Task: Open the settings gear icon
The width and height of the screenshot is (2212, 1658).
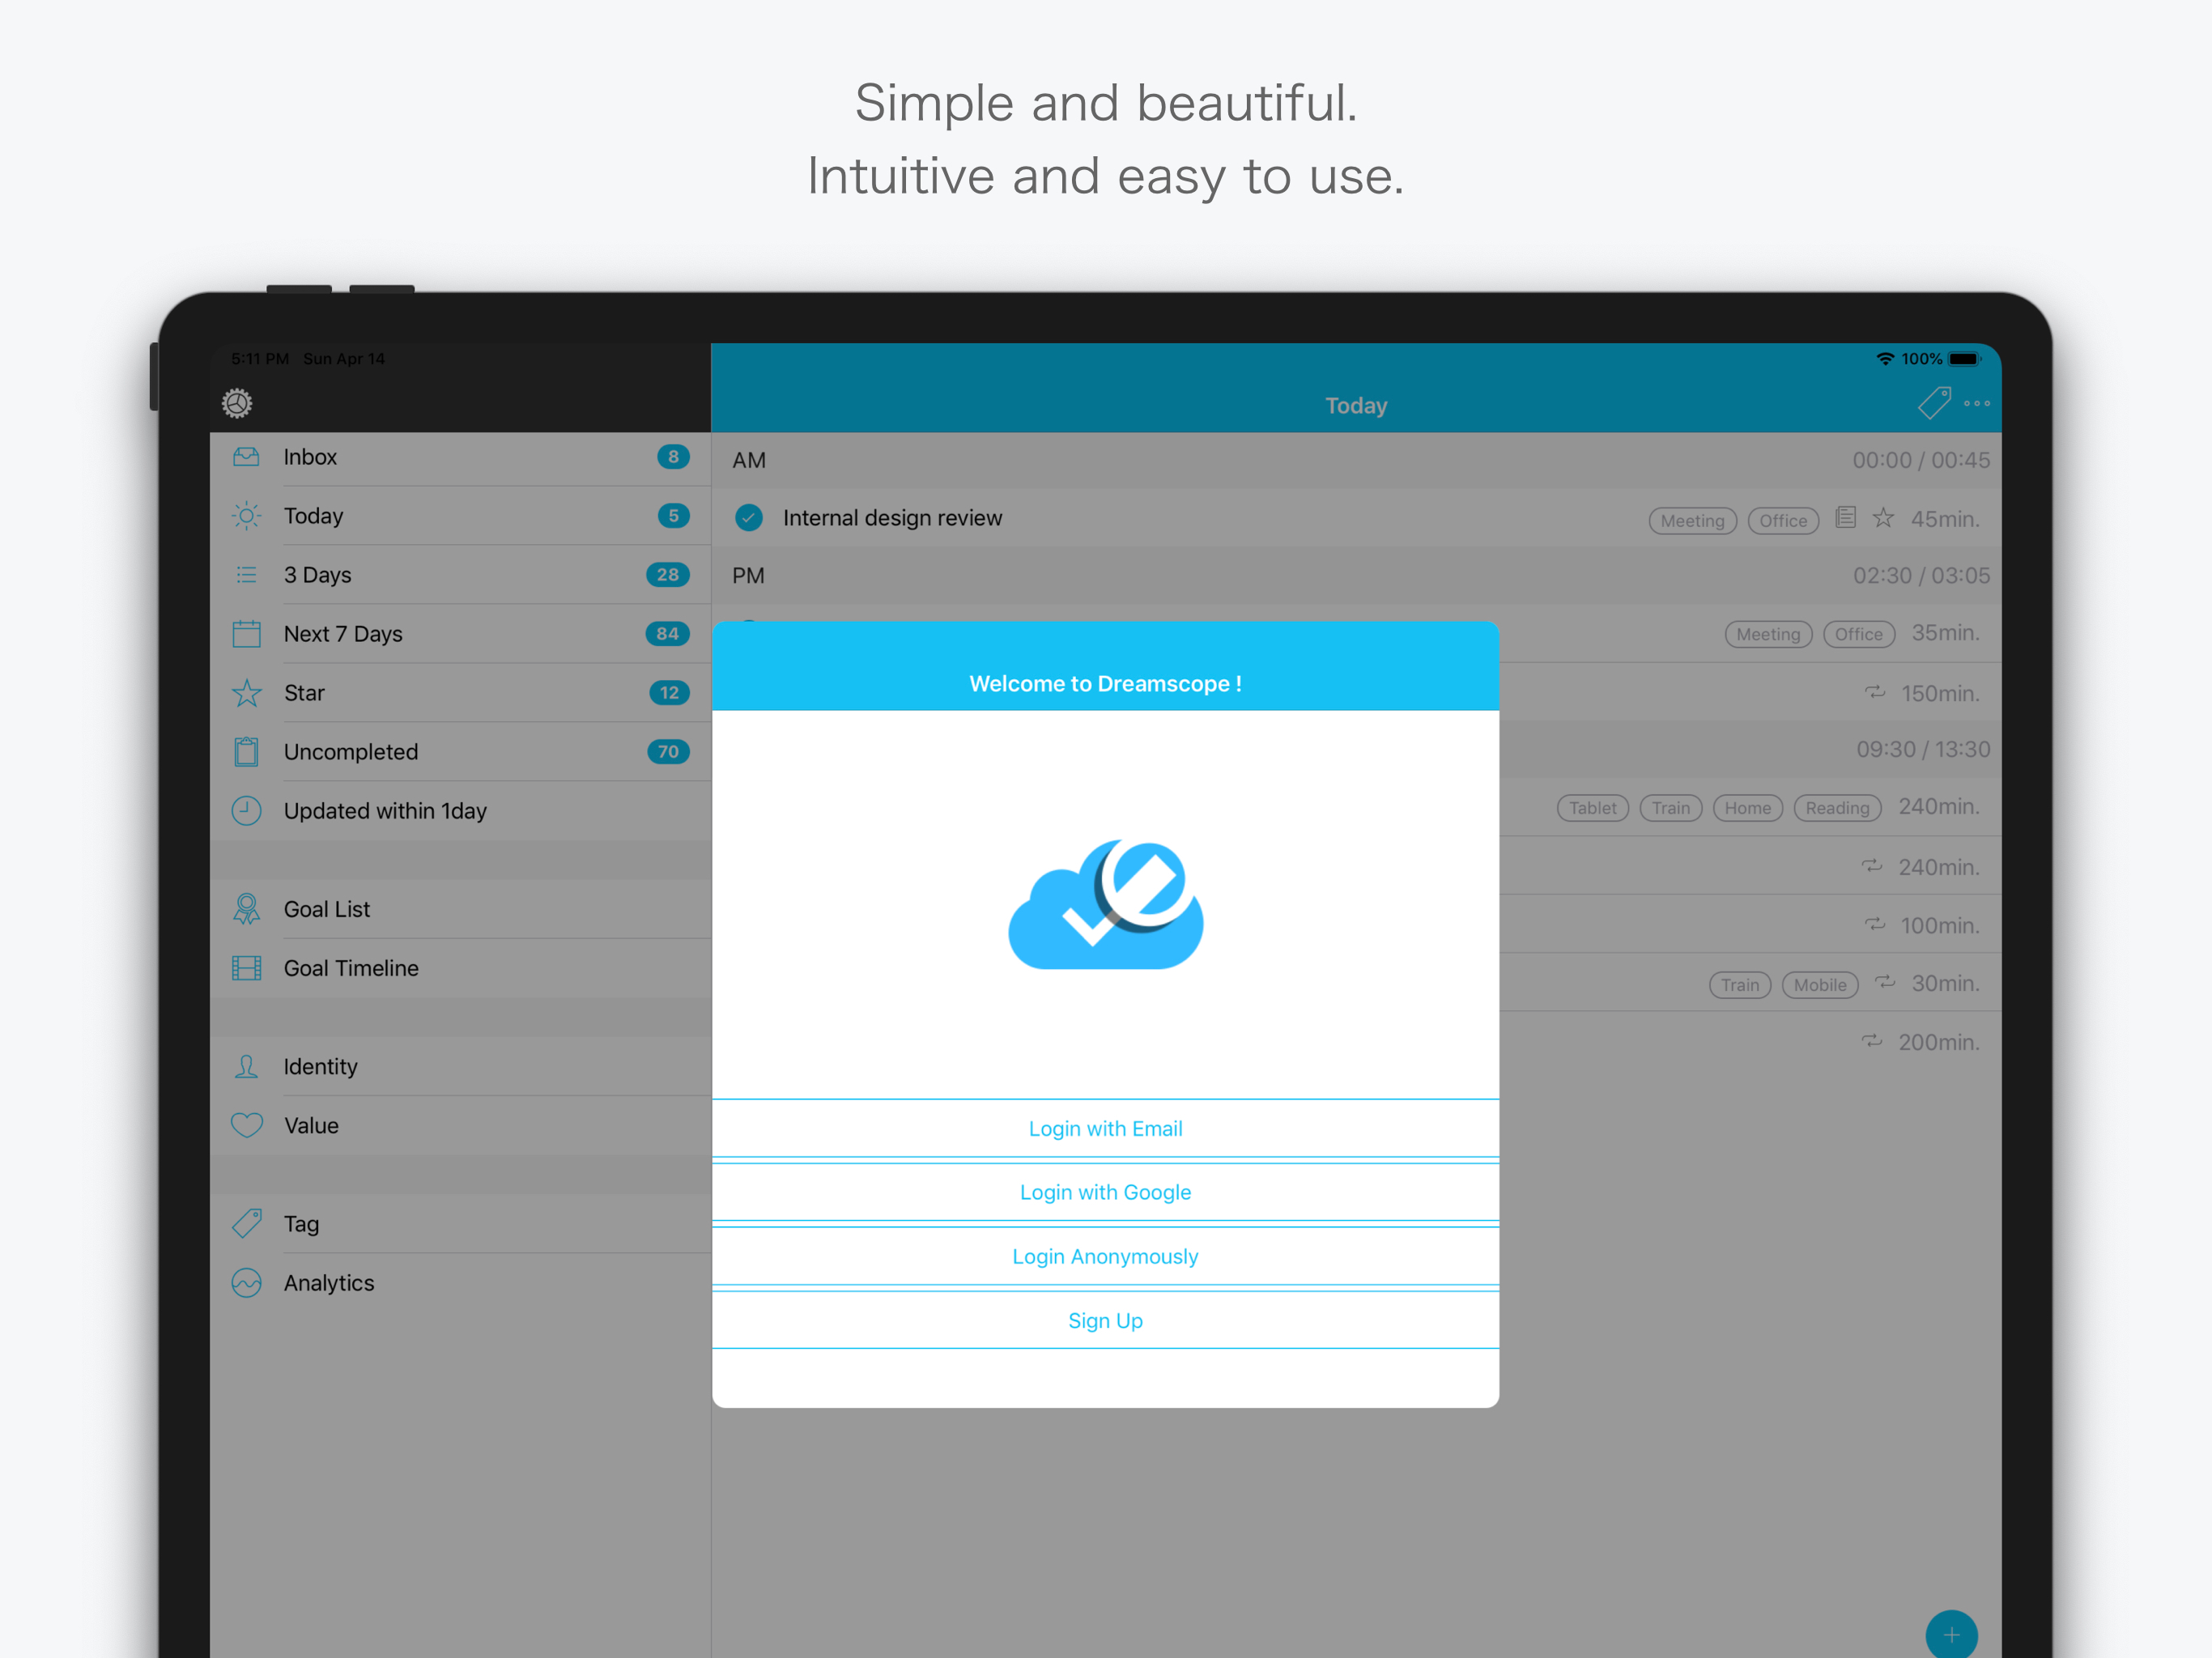Action: pos(237,403)
